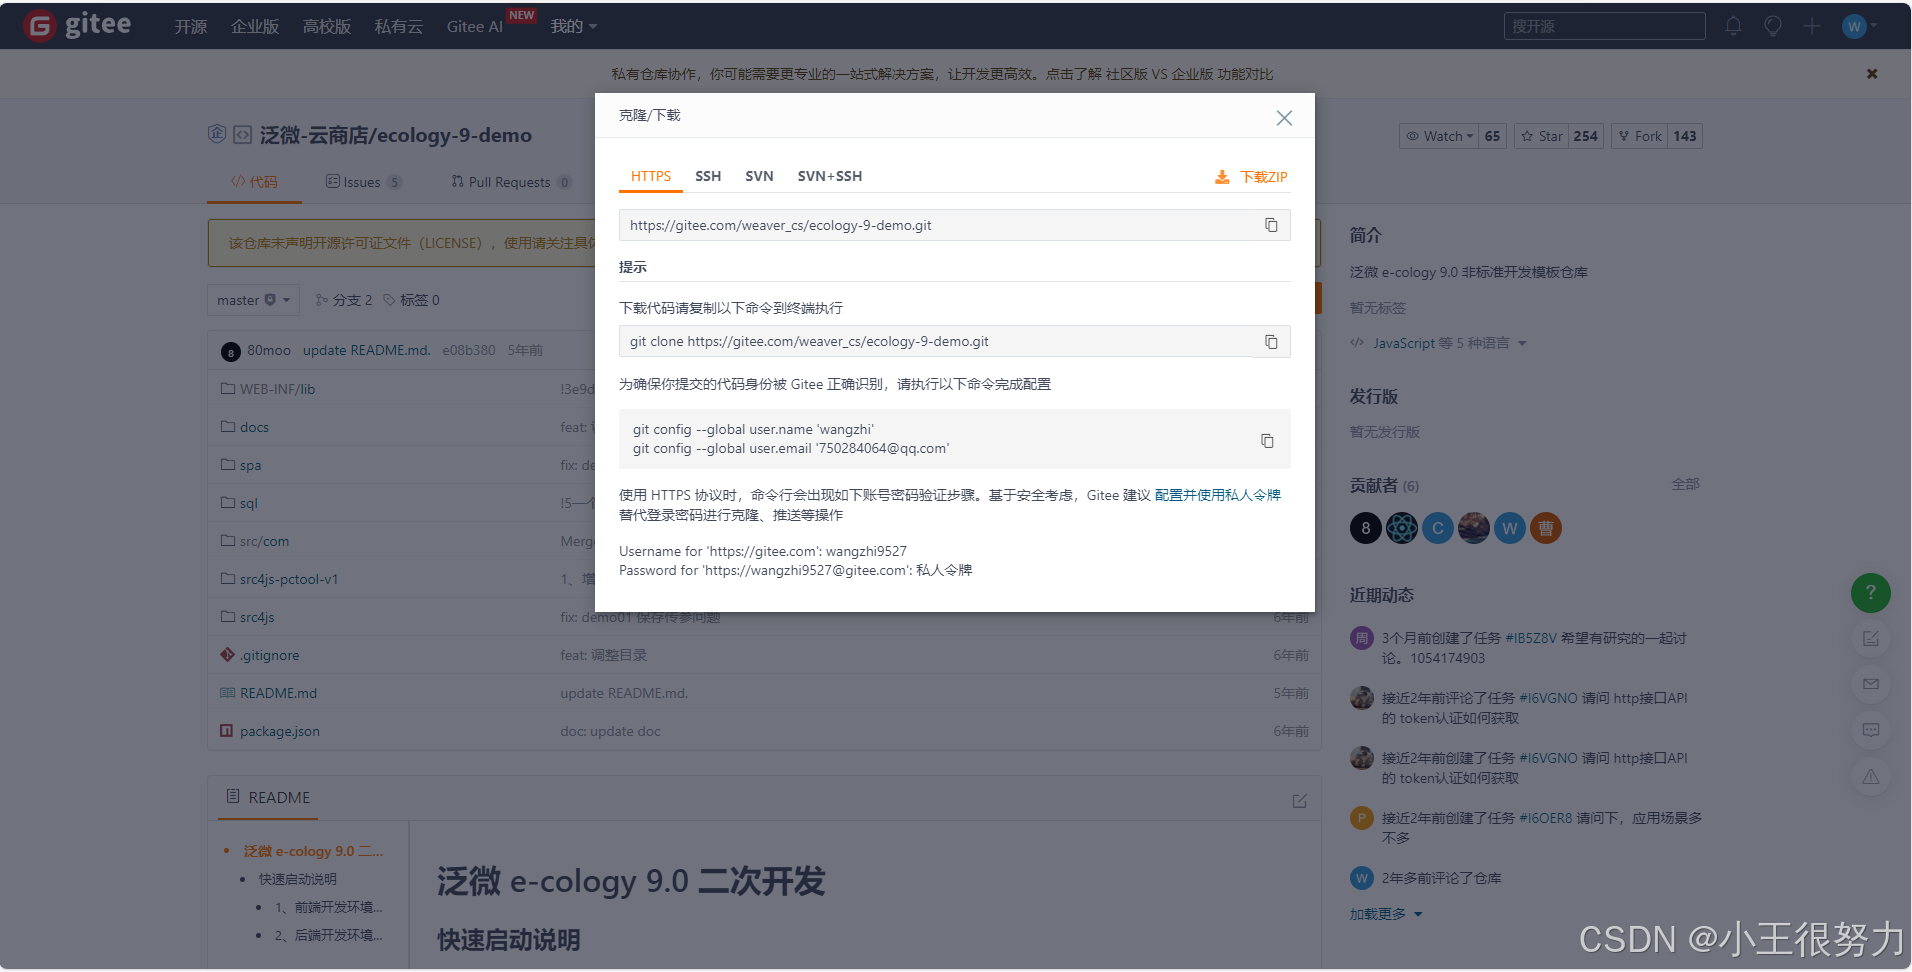Open the green help question button

pos(1871,593)
